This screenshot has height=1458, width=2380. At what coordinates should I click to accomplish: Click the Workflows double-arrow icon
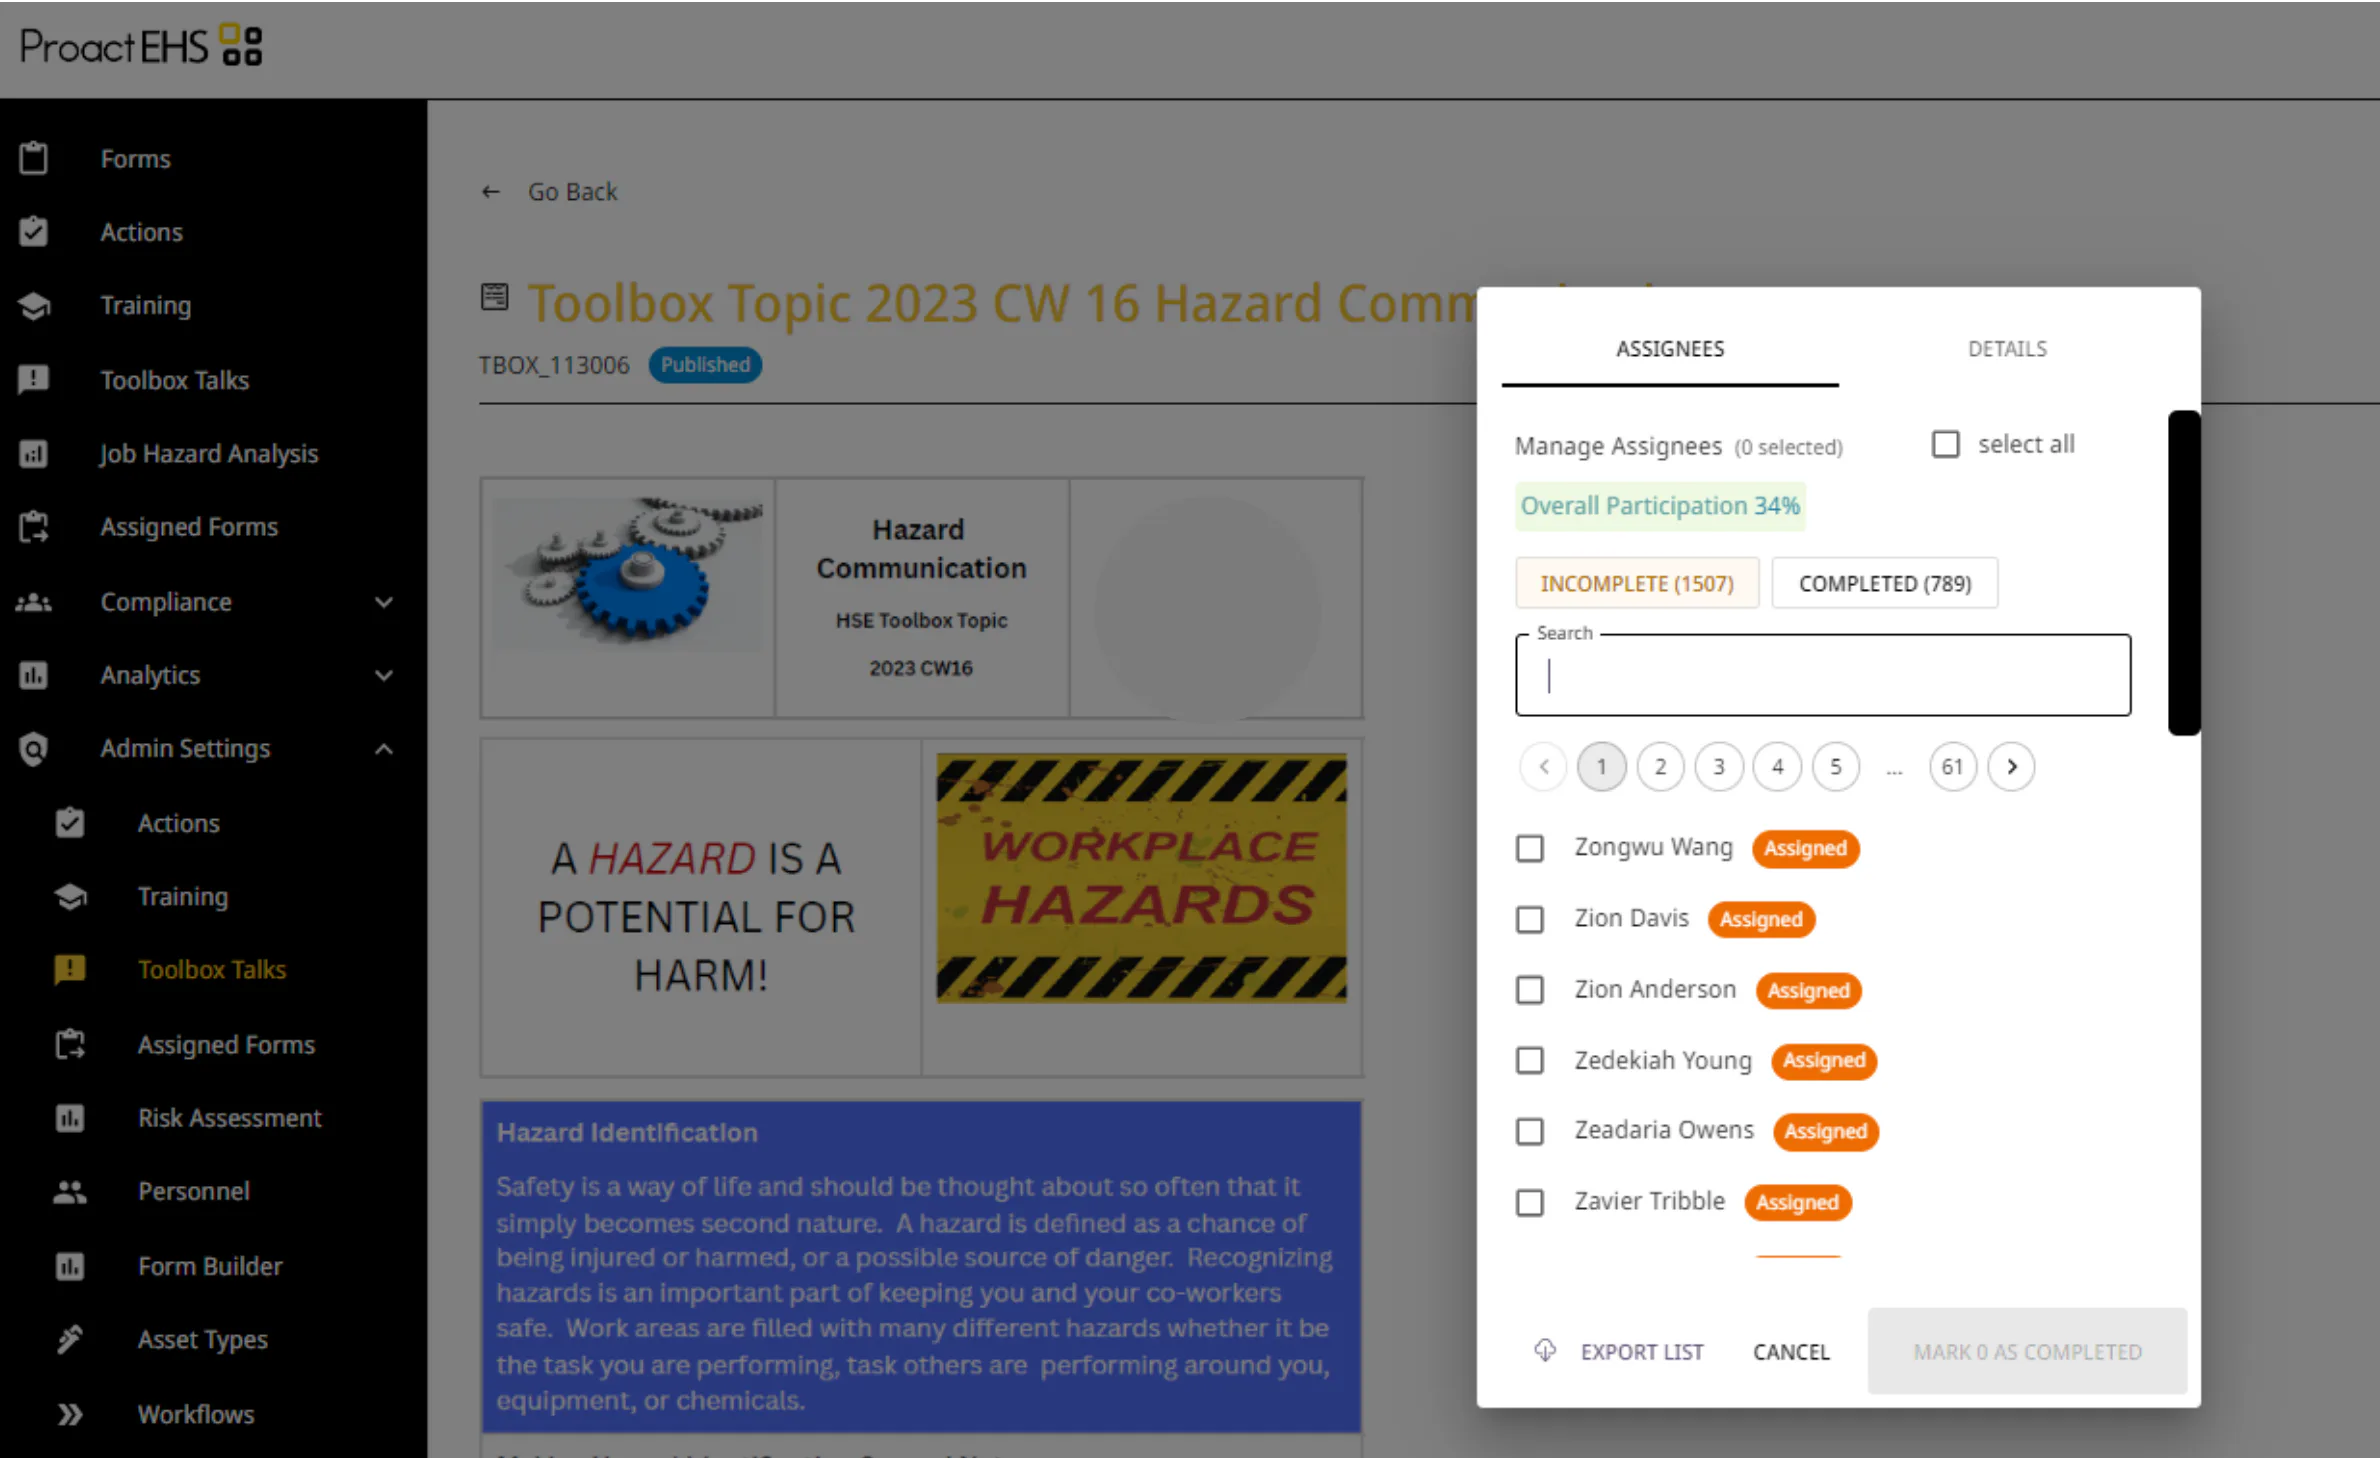[x=70, y=1415]
